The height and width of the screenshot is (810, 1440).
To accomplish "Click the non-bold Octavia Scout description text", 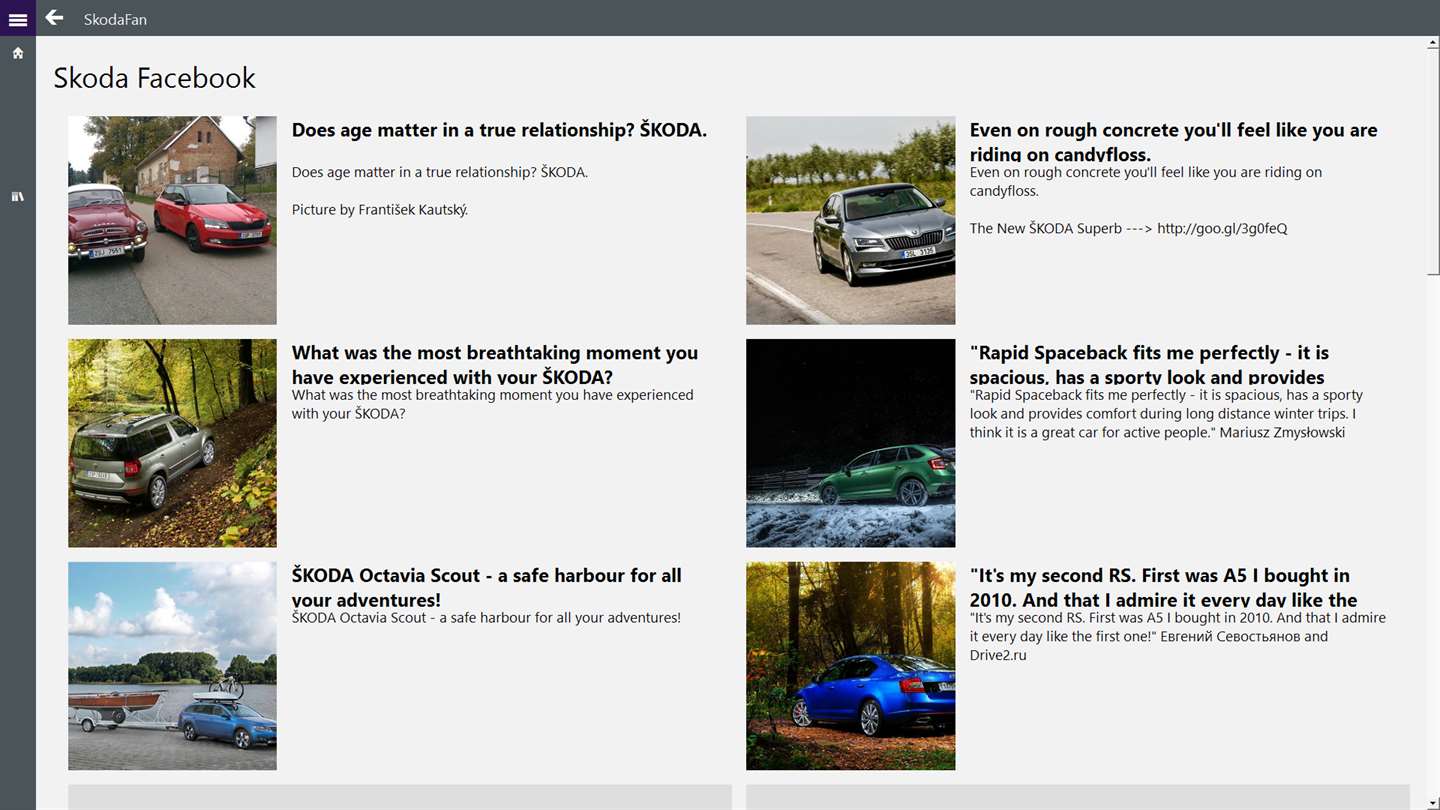I will point(486,618).
